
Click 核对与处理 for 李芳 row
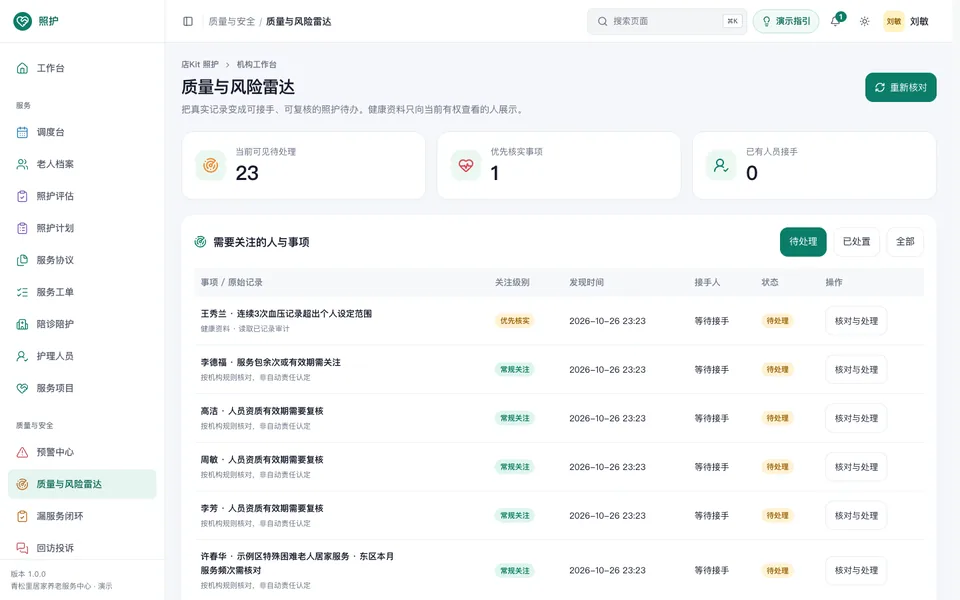pyautogui.click(x=856, y=516)
